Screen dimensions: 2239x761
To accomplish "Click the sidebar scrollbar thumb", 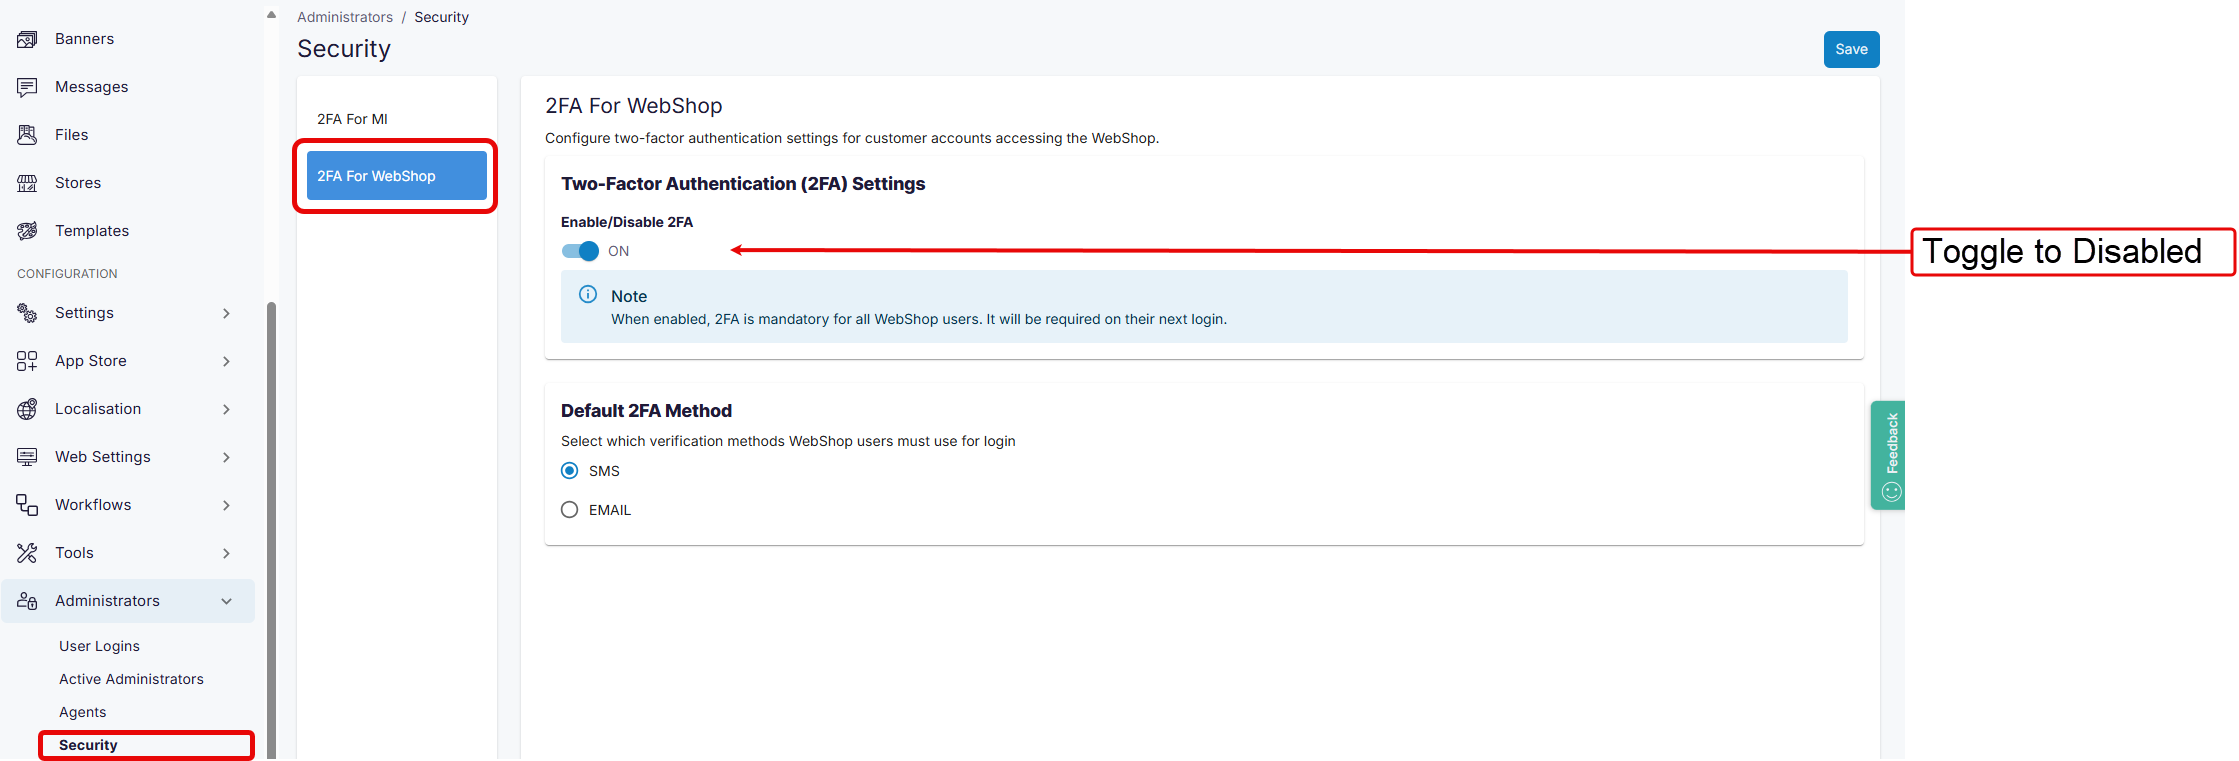I will click(x=271, y=530).
